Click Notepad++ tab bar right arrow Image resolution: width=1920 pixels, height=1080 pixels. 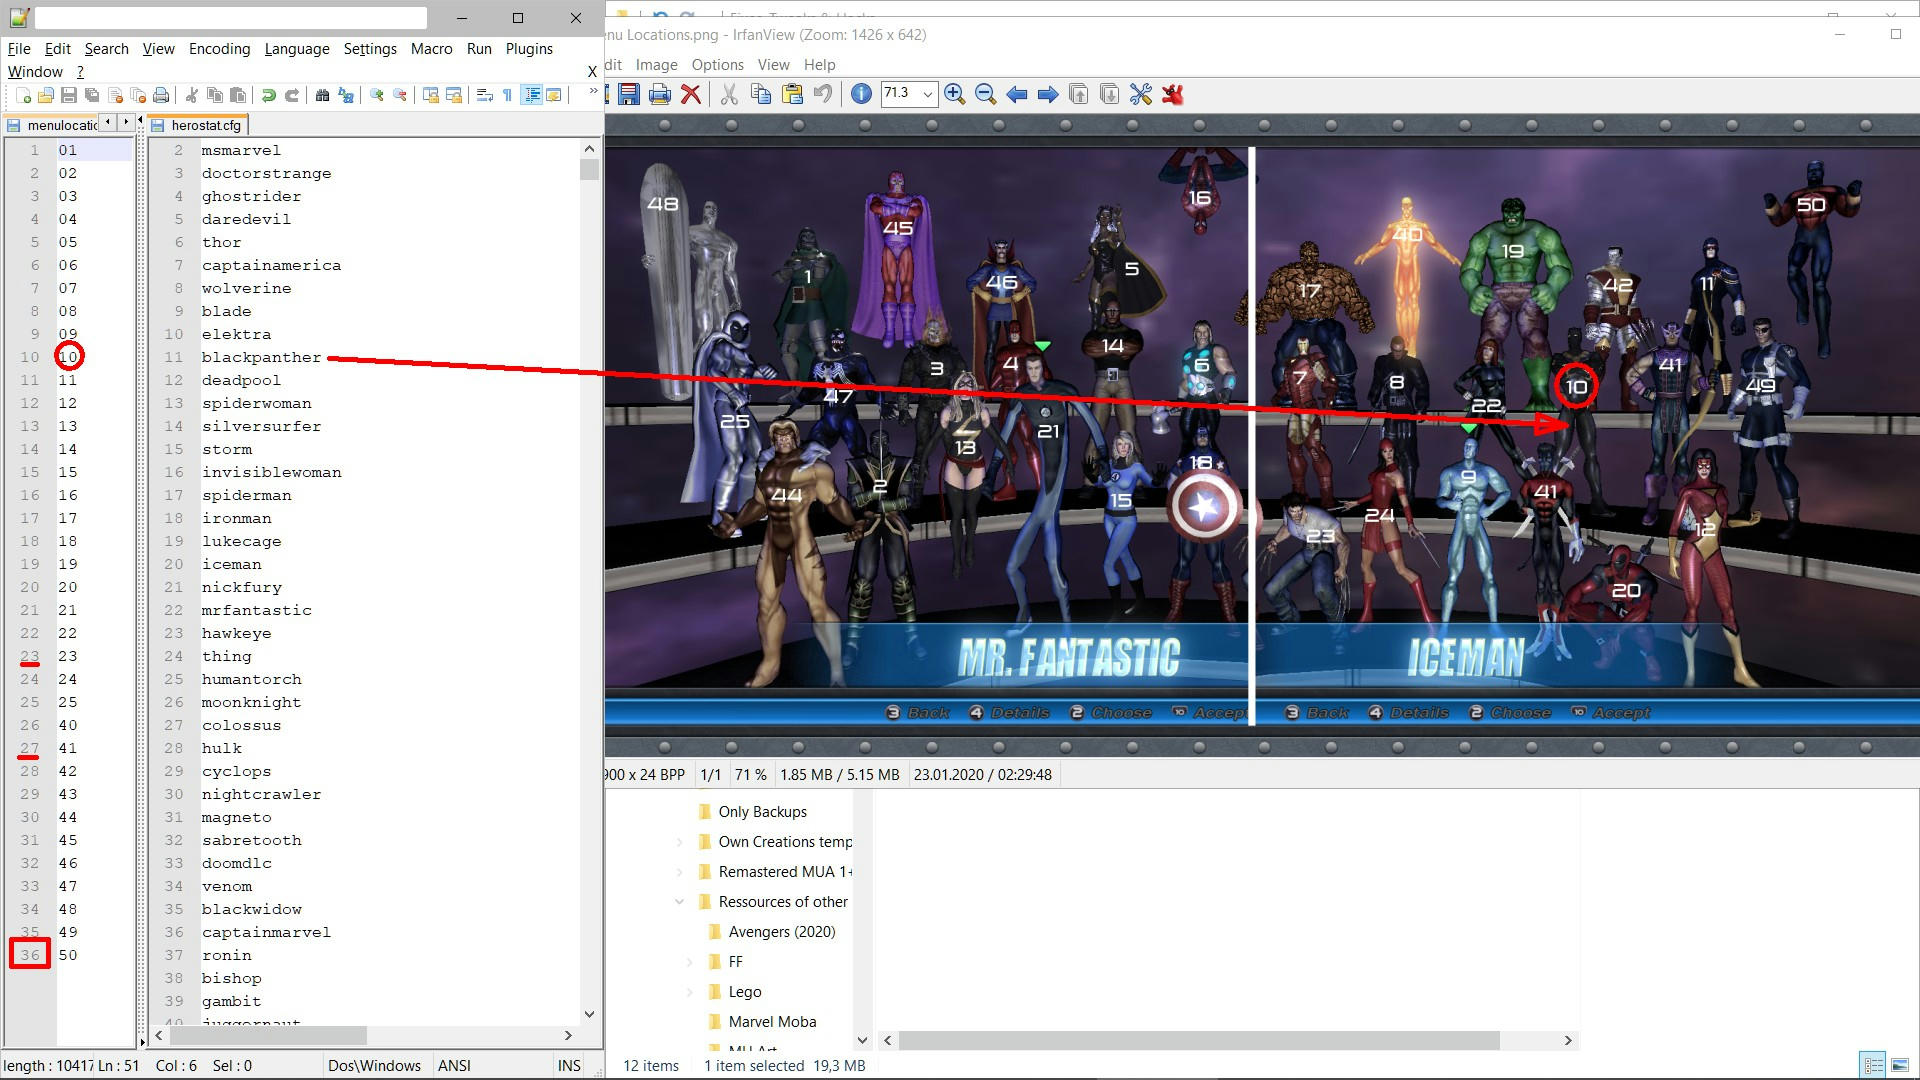pos(126,121)
